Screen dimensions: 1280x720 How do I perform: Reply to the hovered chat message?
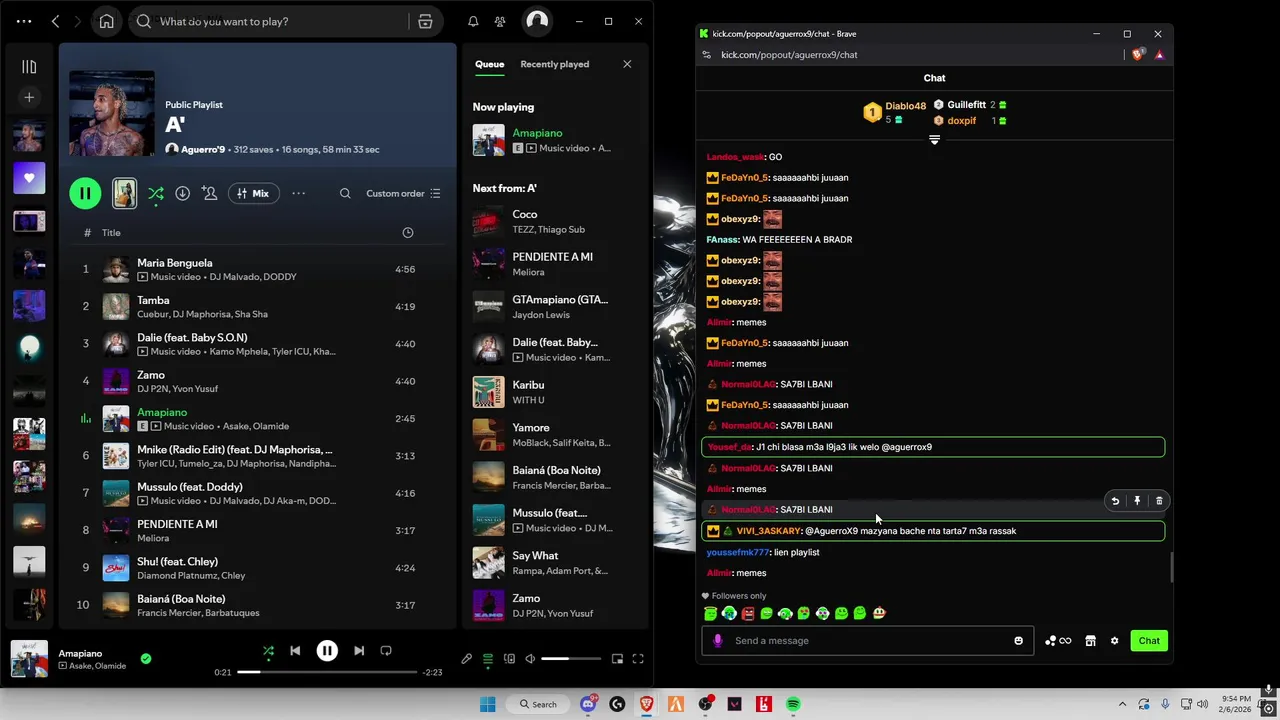[x=1115, y=501]
